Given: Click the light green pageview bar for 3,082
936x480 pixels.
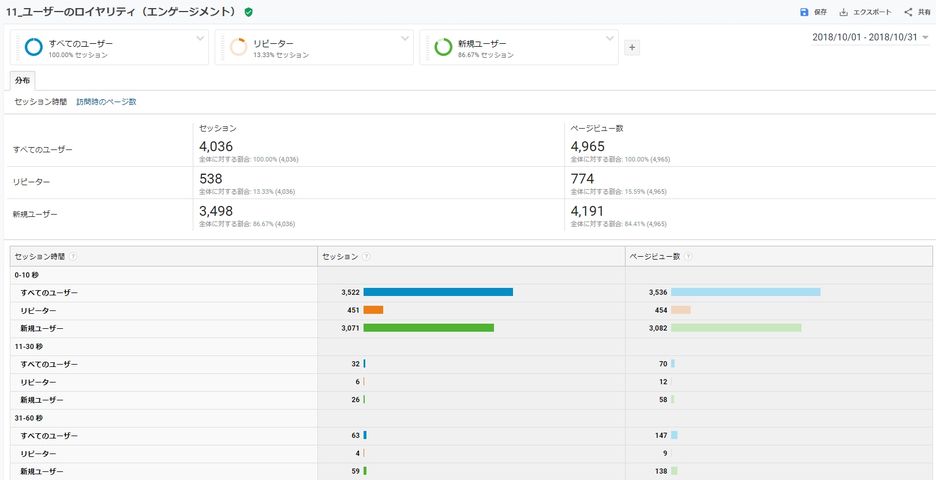Looking at the screenshot, I should click(x=736, y=328).
